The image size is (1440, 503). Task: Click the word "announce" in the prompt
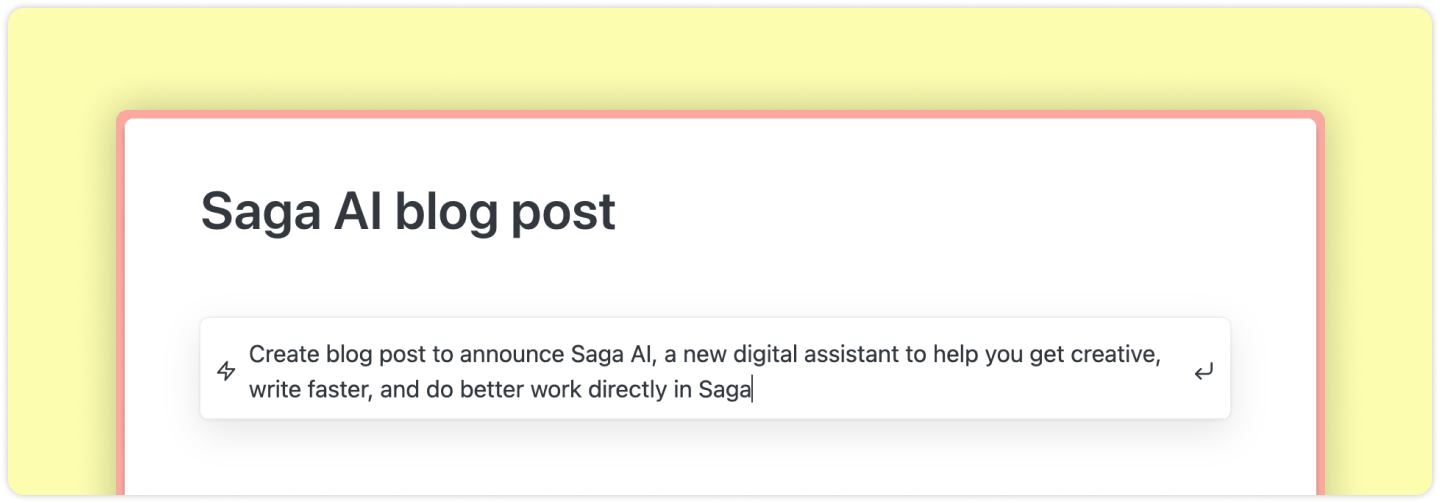520,355
